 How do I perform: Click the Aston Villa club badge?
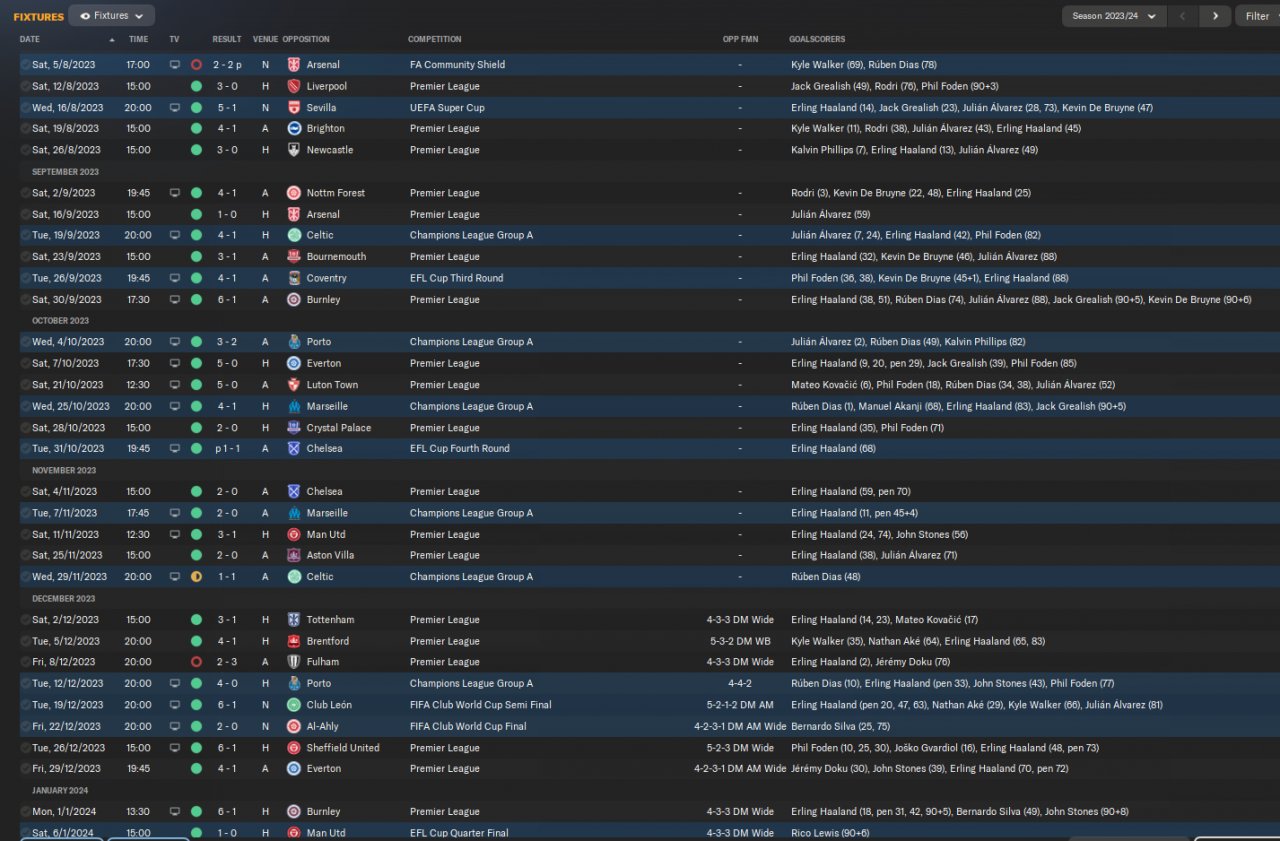[294, 555]
